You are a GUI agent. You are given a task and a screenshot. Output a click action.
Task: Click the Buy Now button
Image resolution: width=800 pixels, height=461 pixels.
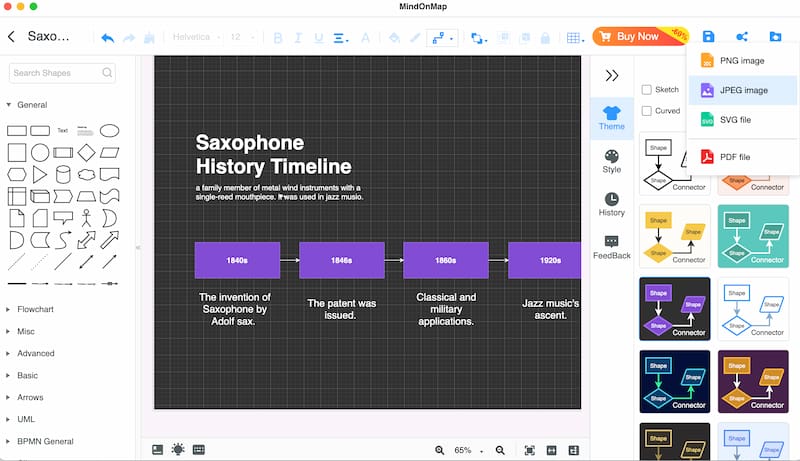(640, 36)
